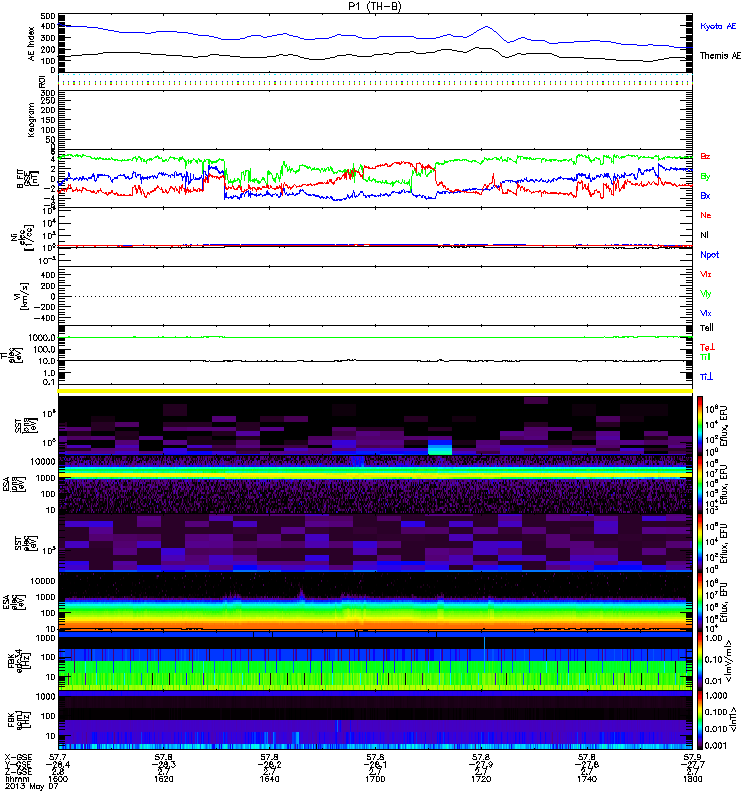Click the 1640 time tick label
750x800 pixels.
click(269, 779)
